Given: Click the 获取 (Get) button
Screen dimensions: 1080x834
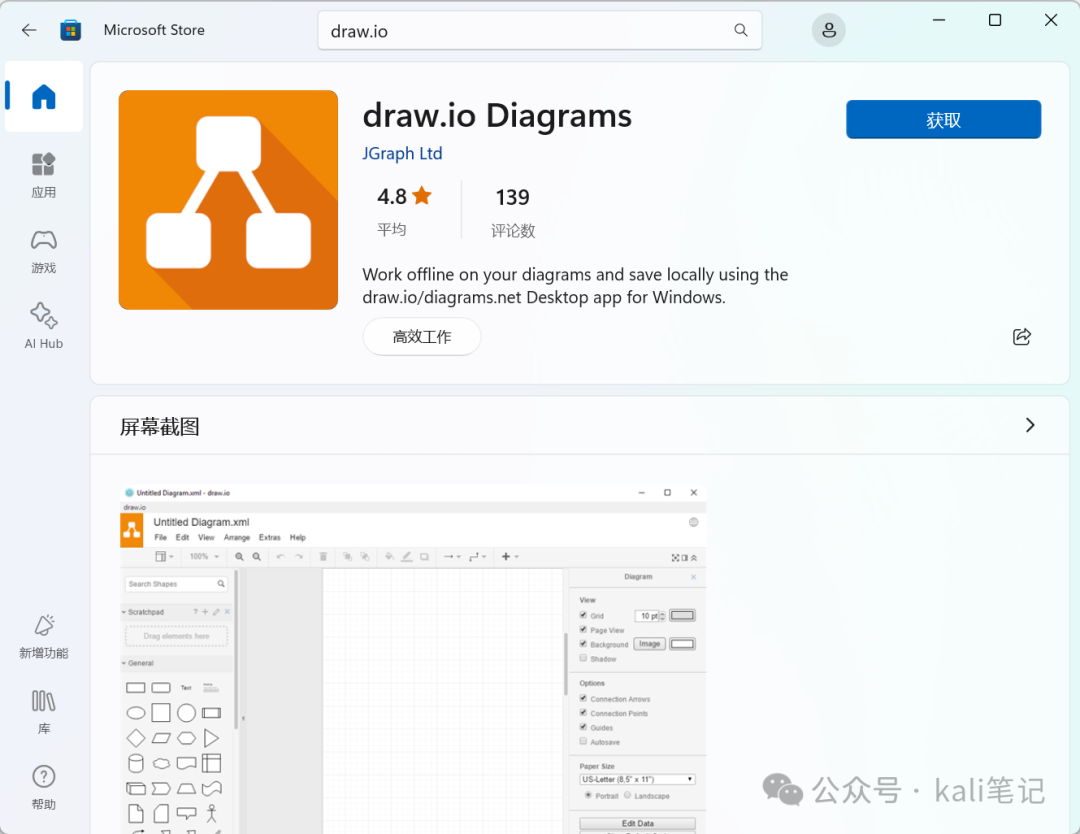Looking at the screenshot, I should 943,120.
